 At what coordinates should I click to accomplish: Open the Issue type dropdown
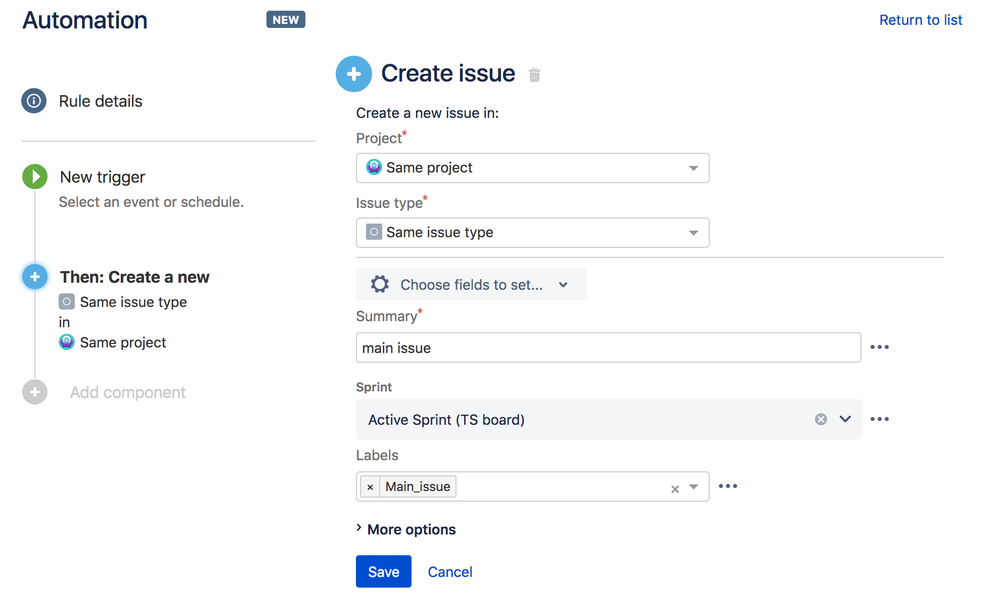533,233
